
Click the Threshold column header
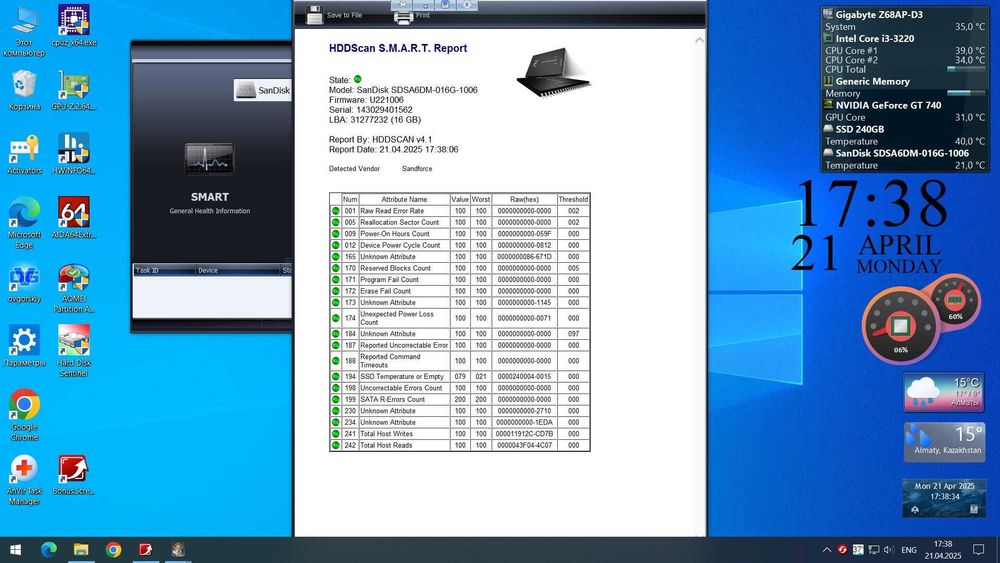click(573, 200)
